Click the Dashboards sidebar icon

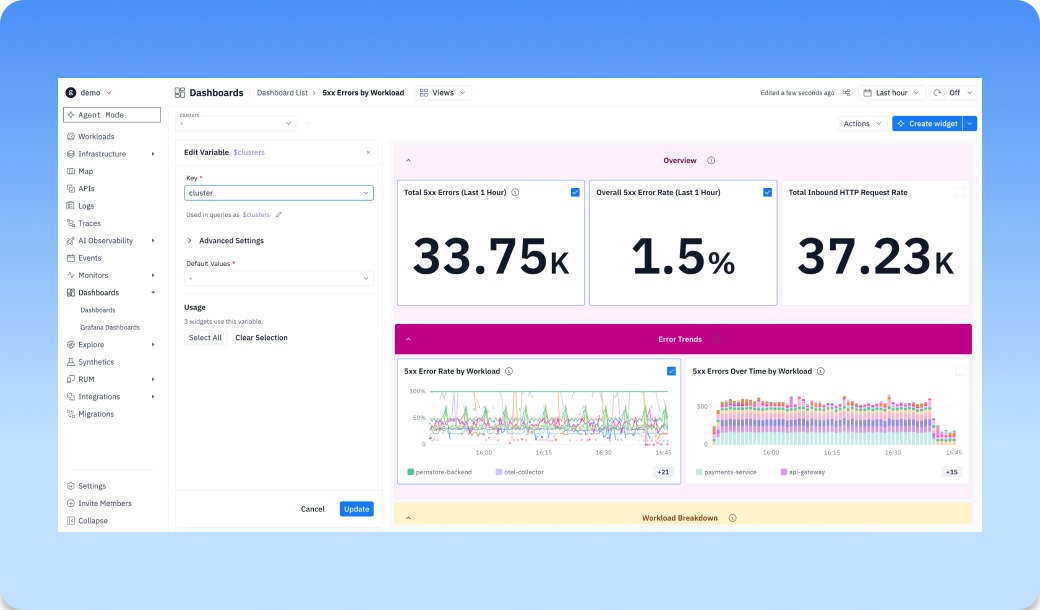coord(71,292)
